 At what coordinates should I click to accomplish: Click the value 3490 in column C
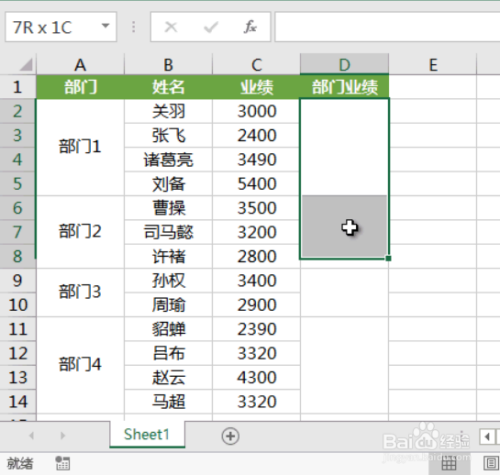pos(256,160)
